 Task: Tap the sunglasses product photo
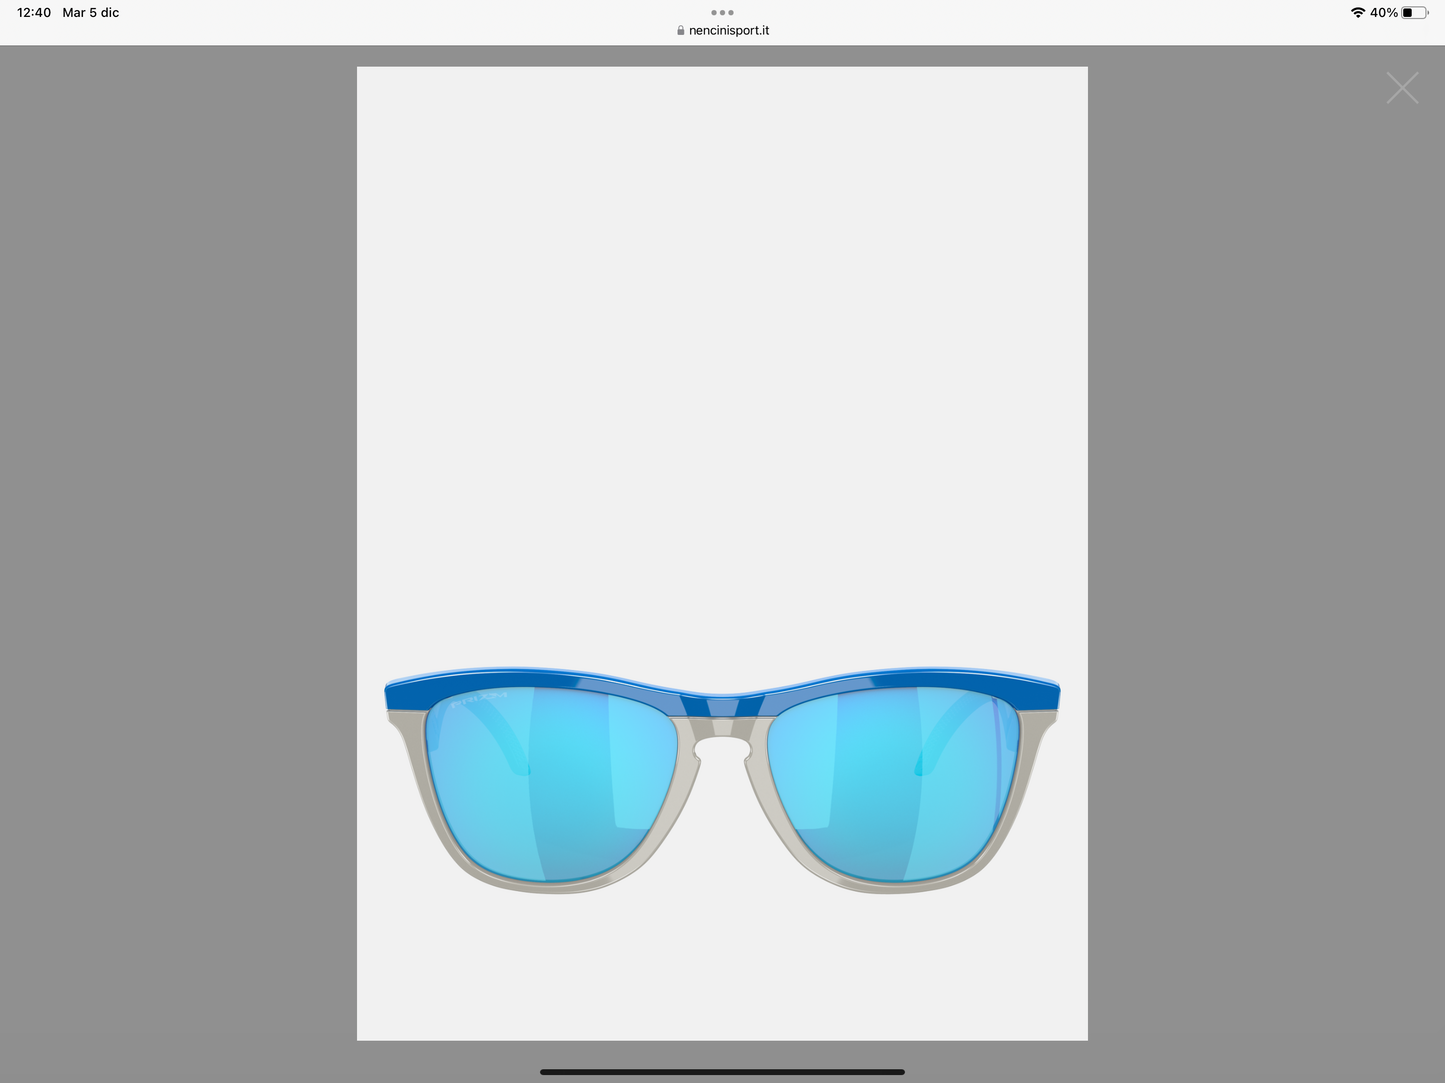722,780
